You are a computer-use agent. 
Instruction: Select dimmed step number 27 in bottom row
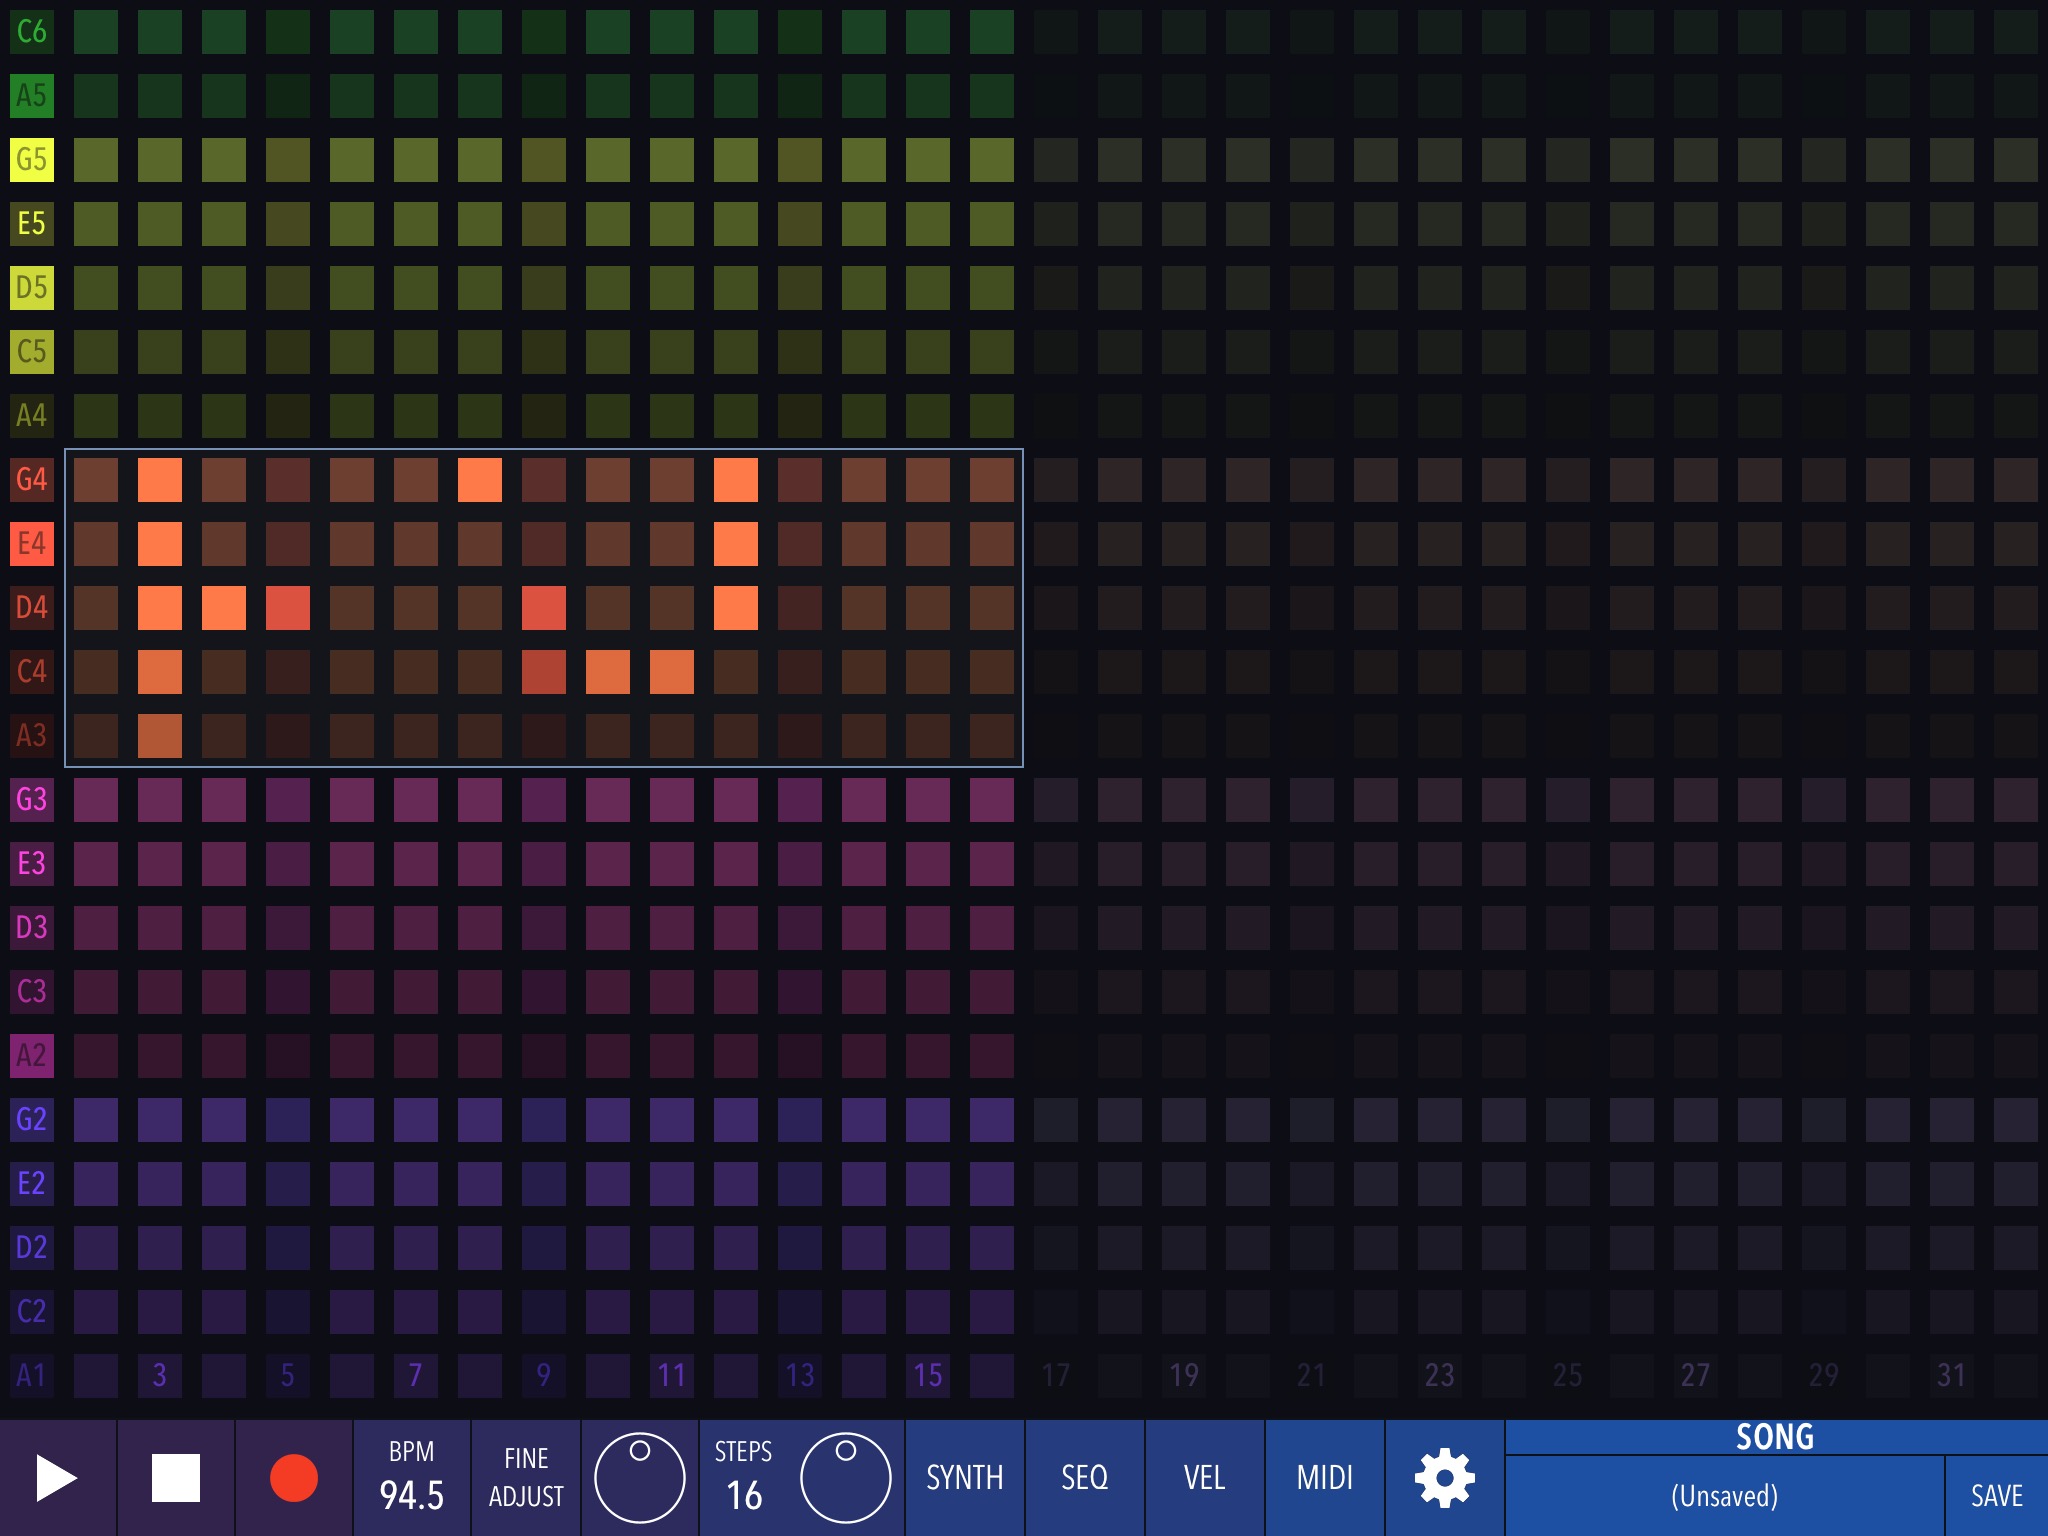tap(1696, 1376)
